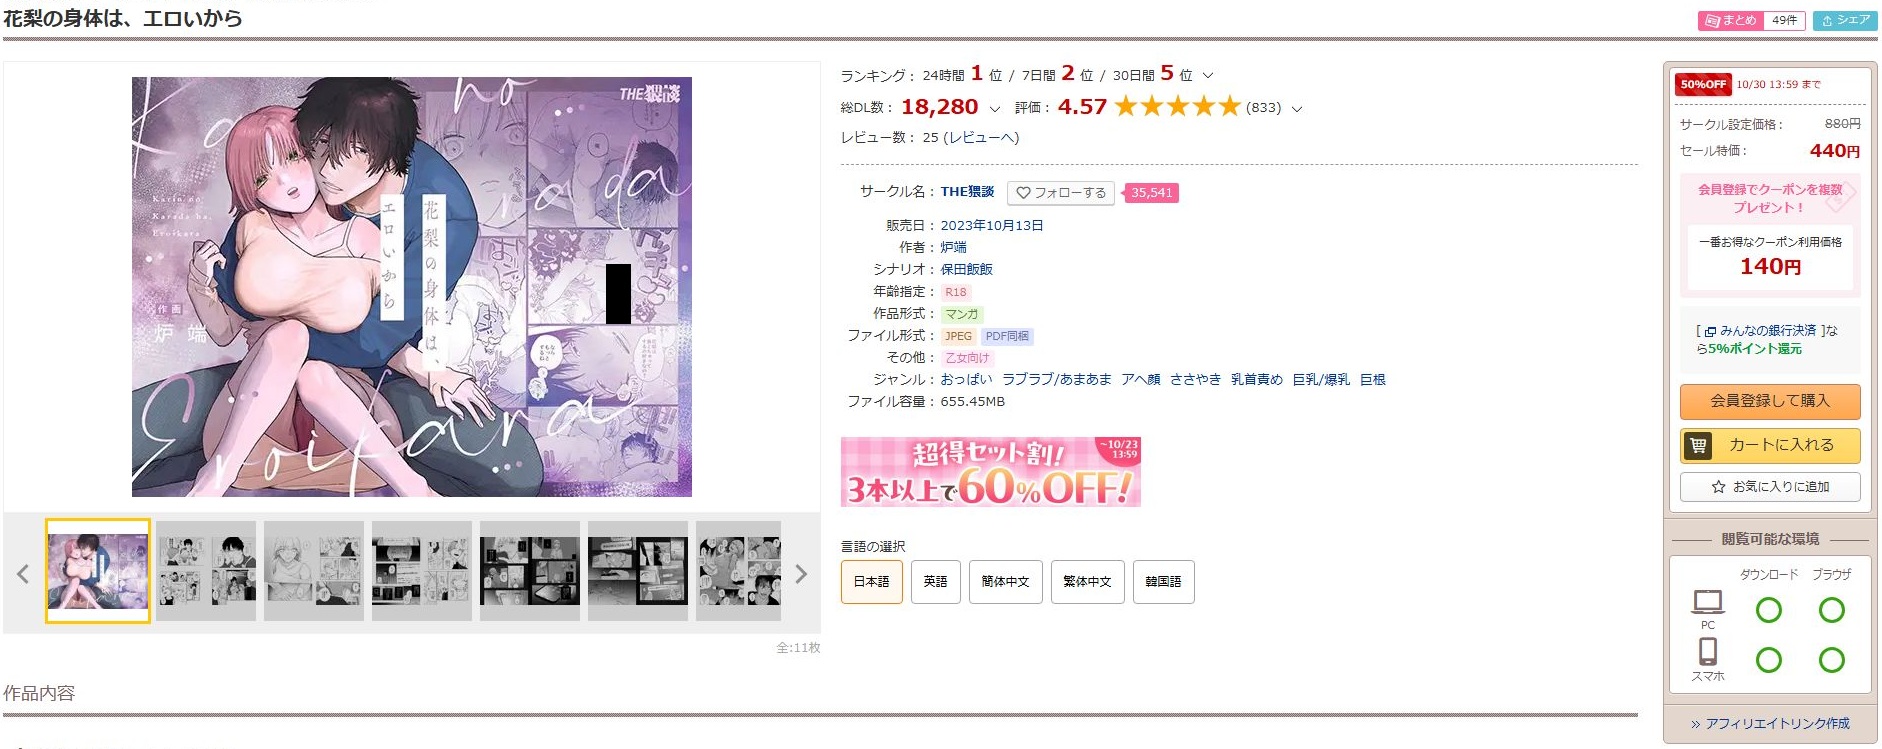
Task: Expand the rating breakdown chevron
Action: click(1297, 108)
